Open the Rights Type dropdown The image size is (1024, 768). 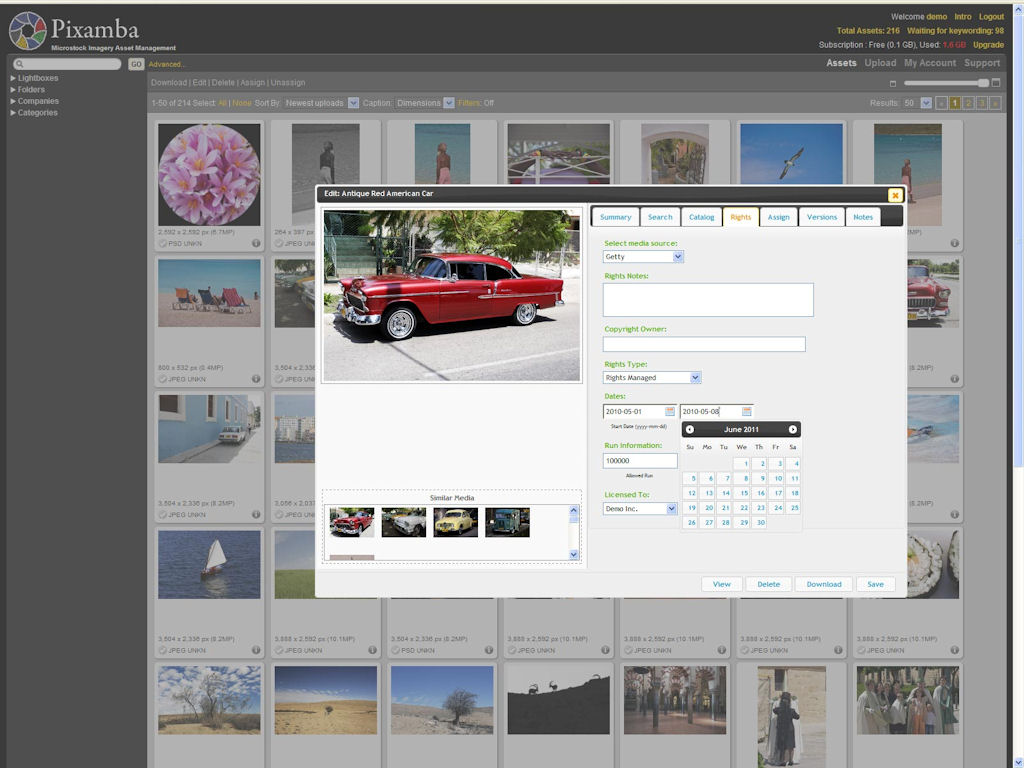[x=695, y=377]
